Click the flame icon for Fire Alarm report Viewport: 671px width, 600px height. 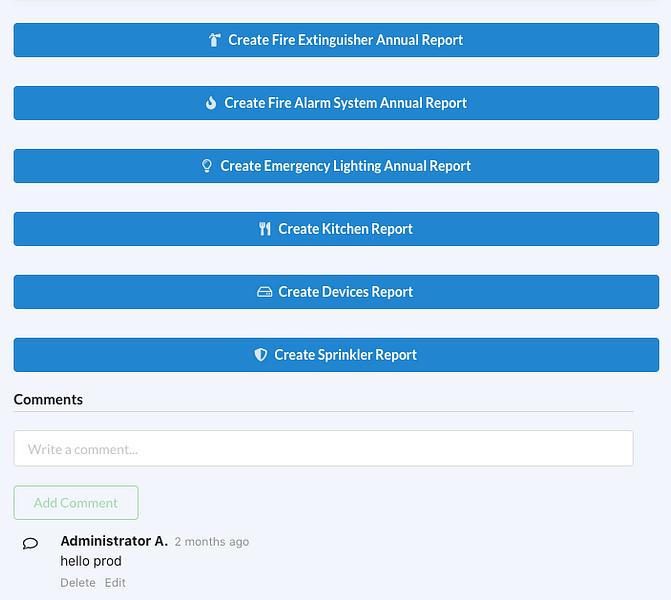211,103
